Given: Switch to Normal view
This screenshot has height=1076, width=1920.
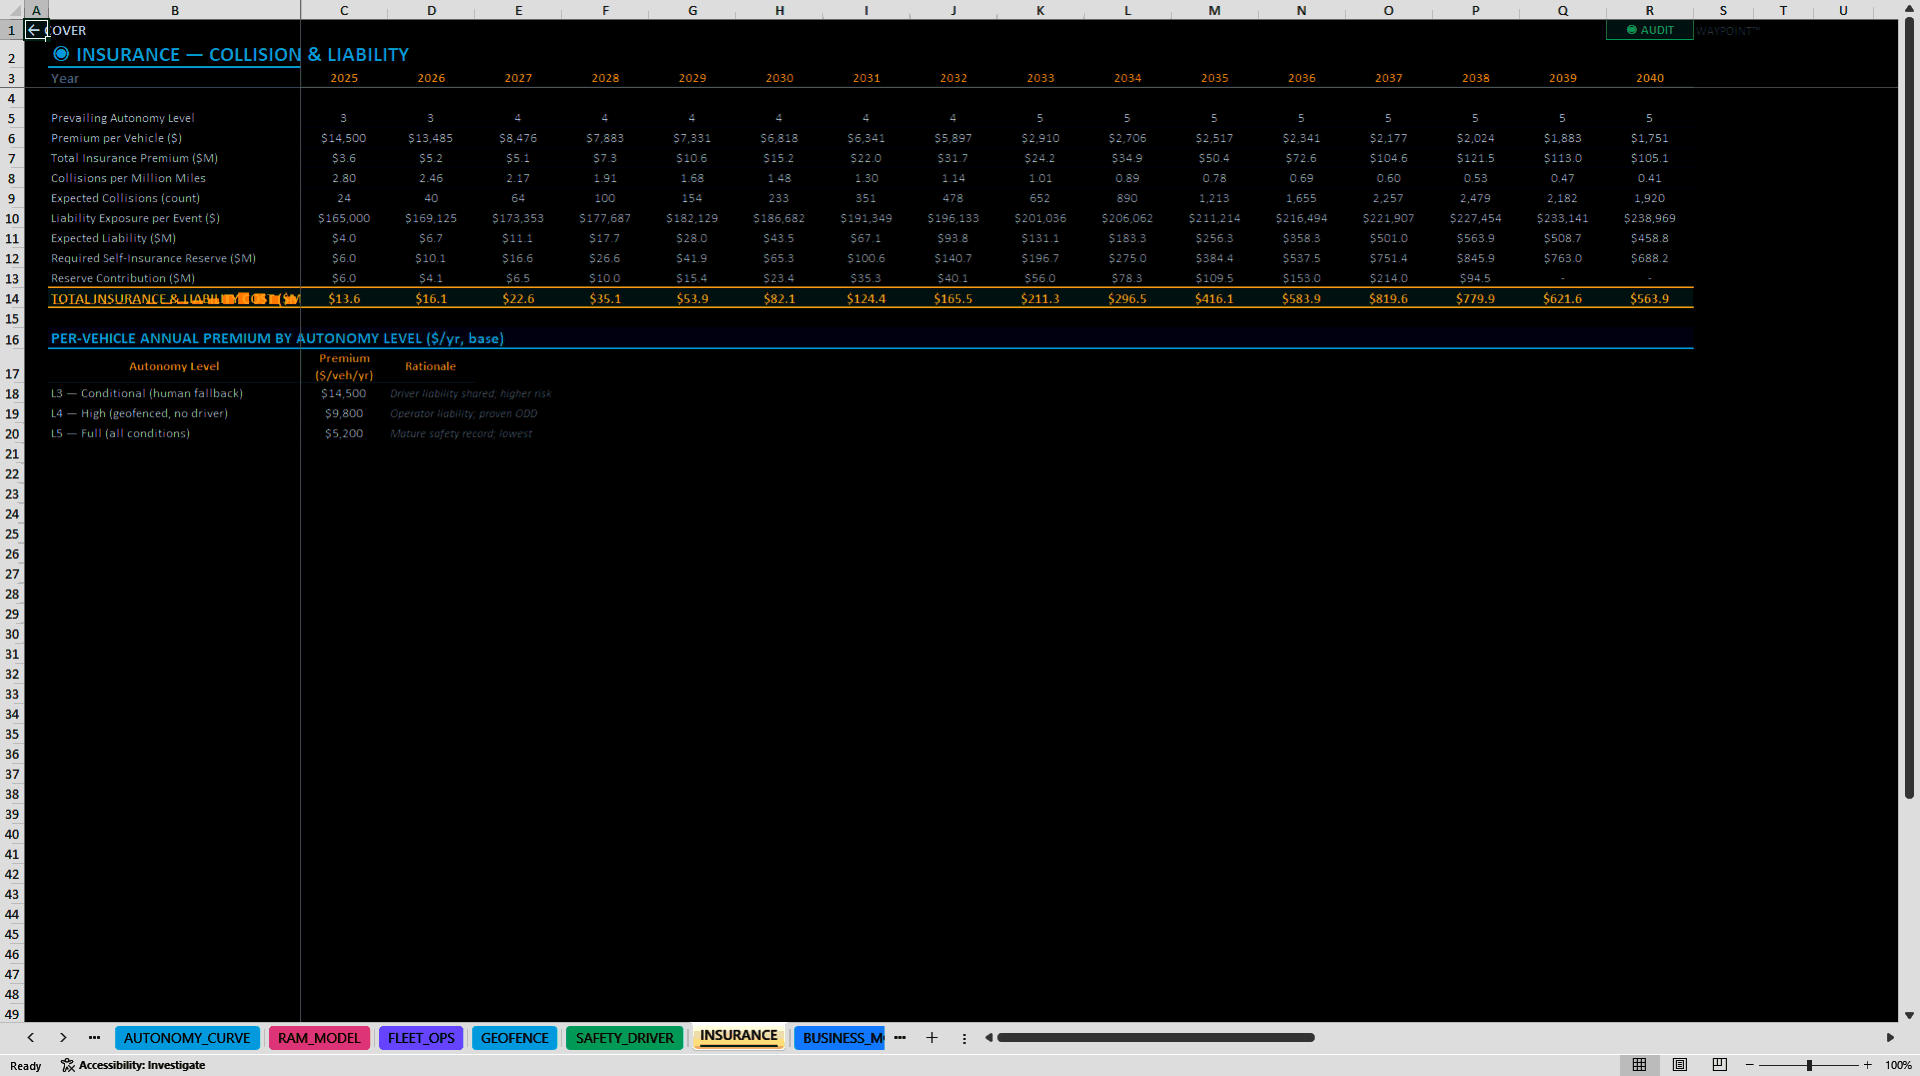Looking at the screenshot, I should 1639,1065.
